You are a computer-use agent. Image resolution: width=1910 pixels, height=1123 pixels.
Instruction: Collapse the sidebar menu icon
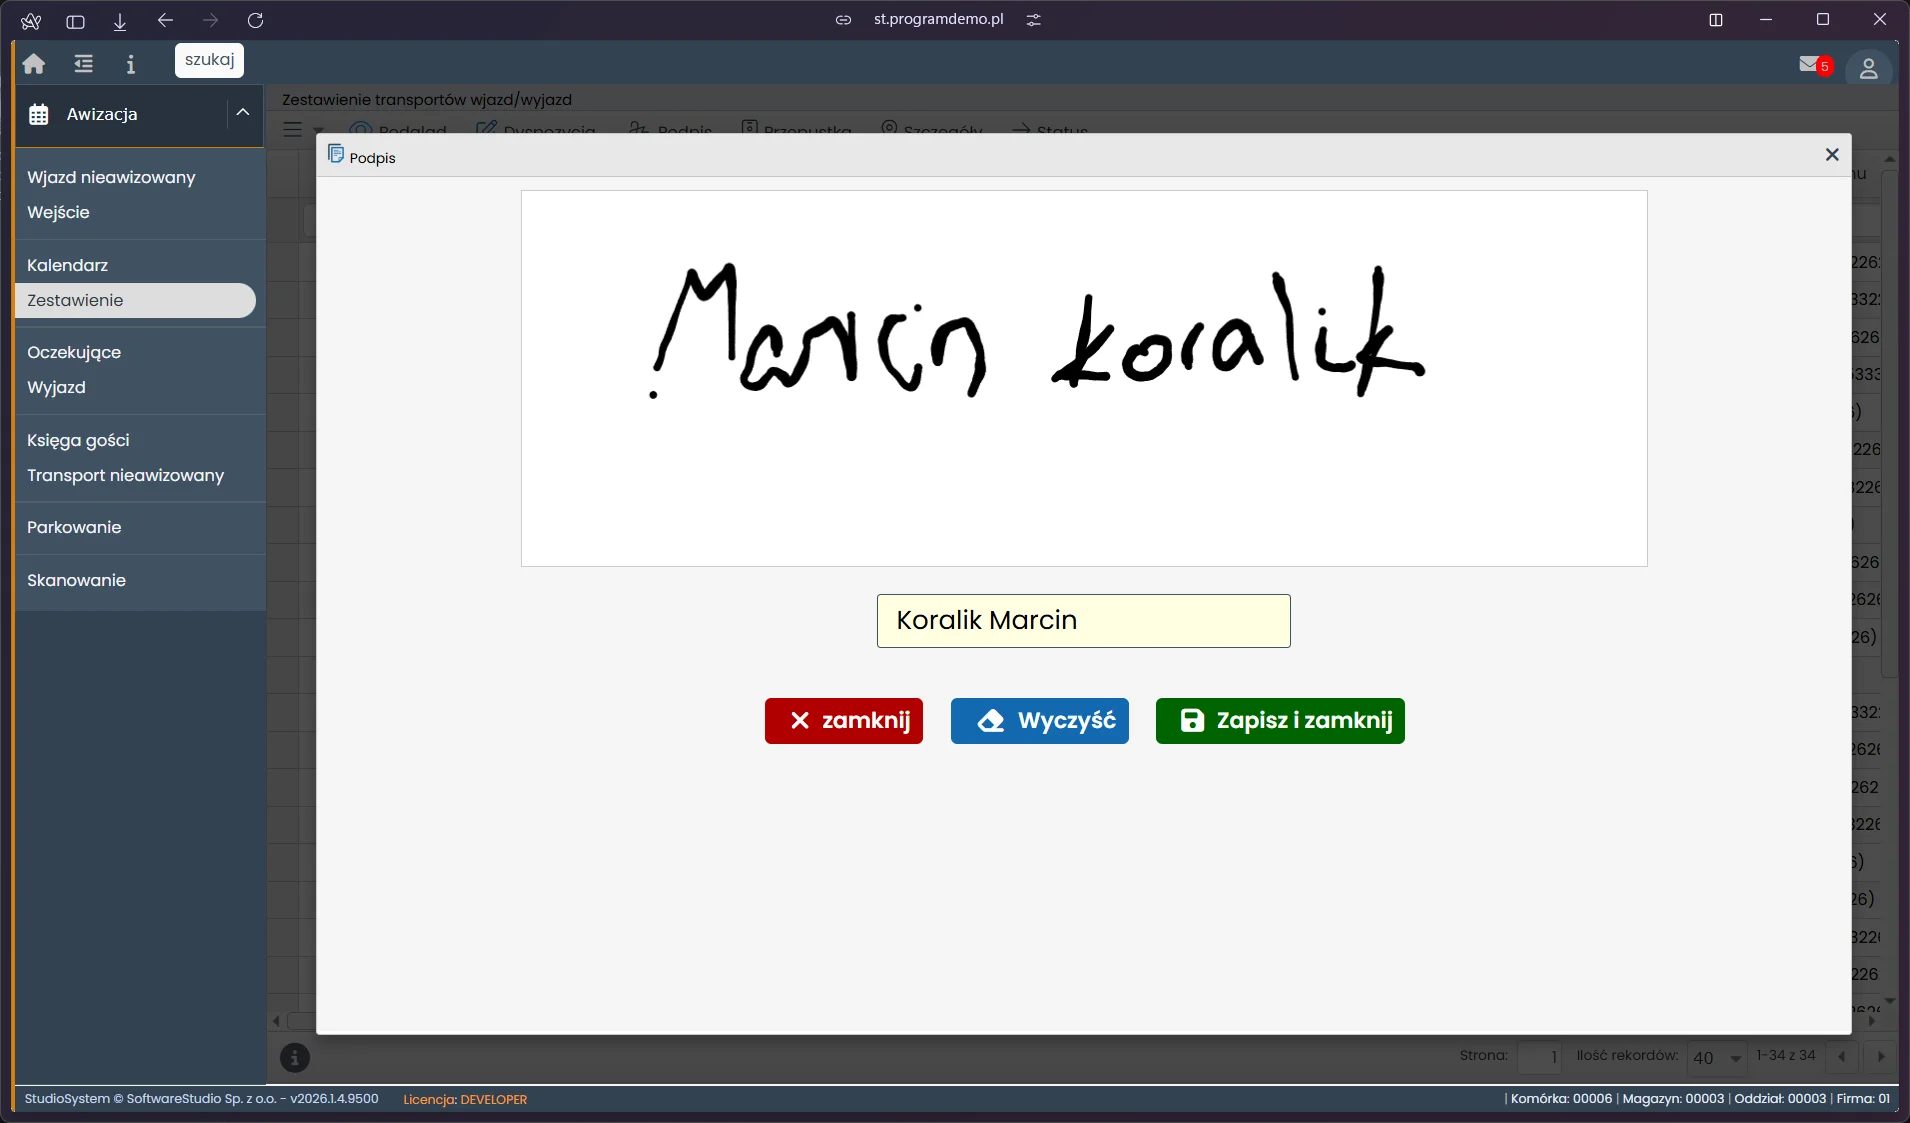point(84,64)
